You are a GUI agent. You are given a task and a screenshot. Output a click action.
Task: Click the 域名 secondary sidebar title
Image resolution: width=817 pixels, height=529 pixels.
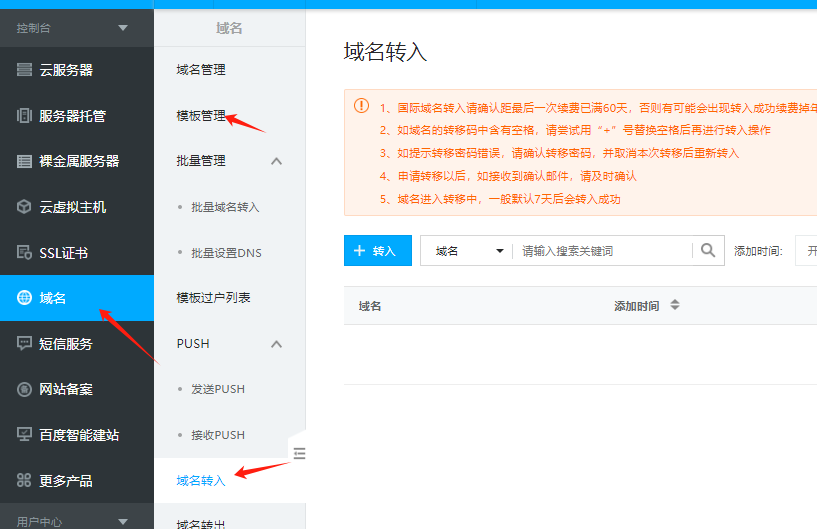point(229,28)
